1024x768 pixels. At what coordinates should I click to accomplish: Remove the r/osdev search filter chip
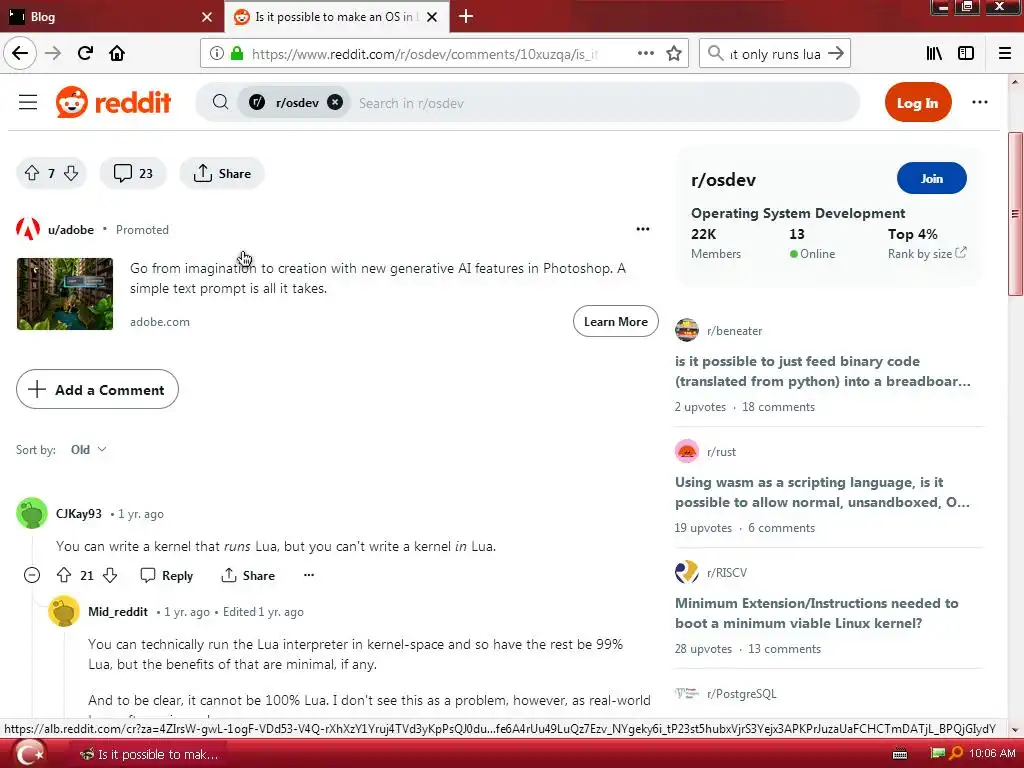[x=335, y=103]
